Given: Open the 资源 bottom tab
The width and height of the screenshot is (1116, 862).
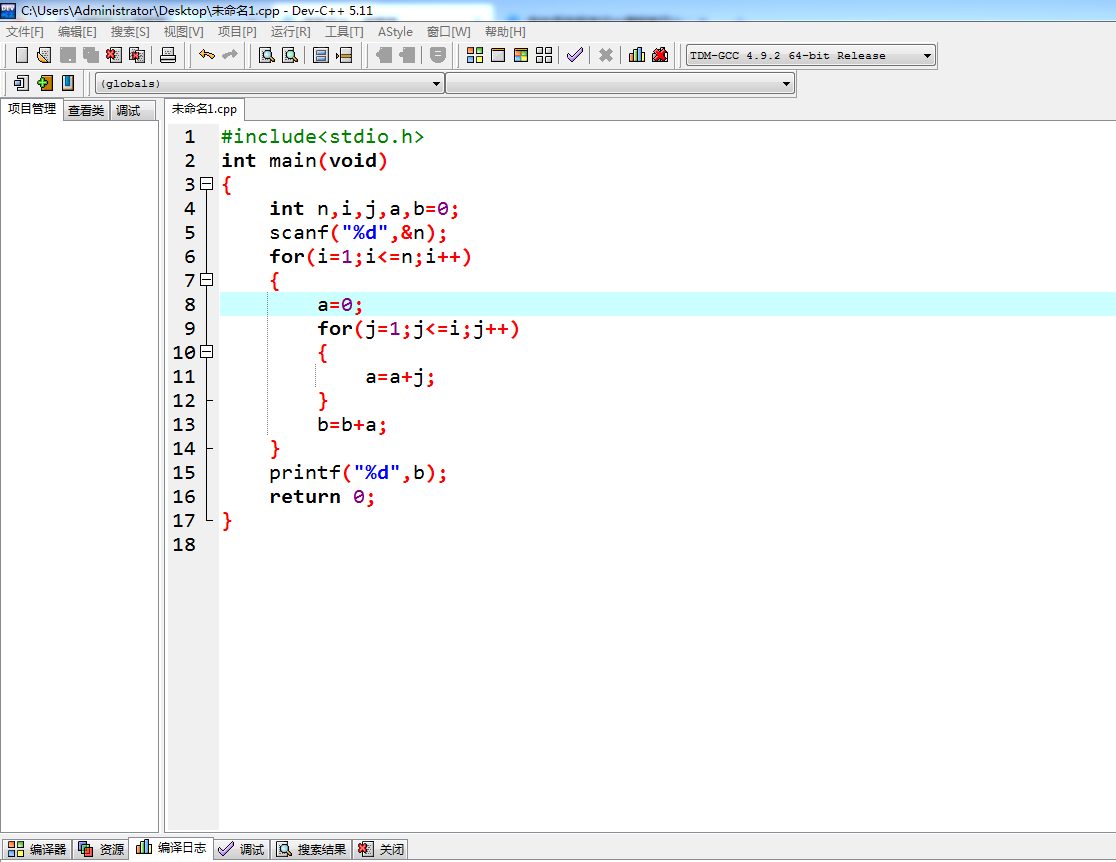Looking at the screenshot, I should point(100,849).
